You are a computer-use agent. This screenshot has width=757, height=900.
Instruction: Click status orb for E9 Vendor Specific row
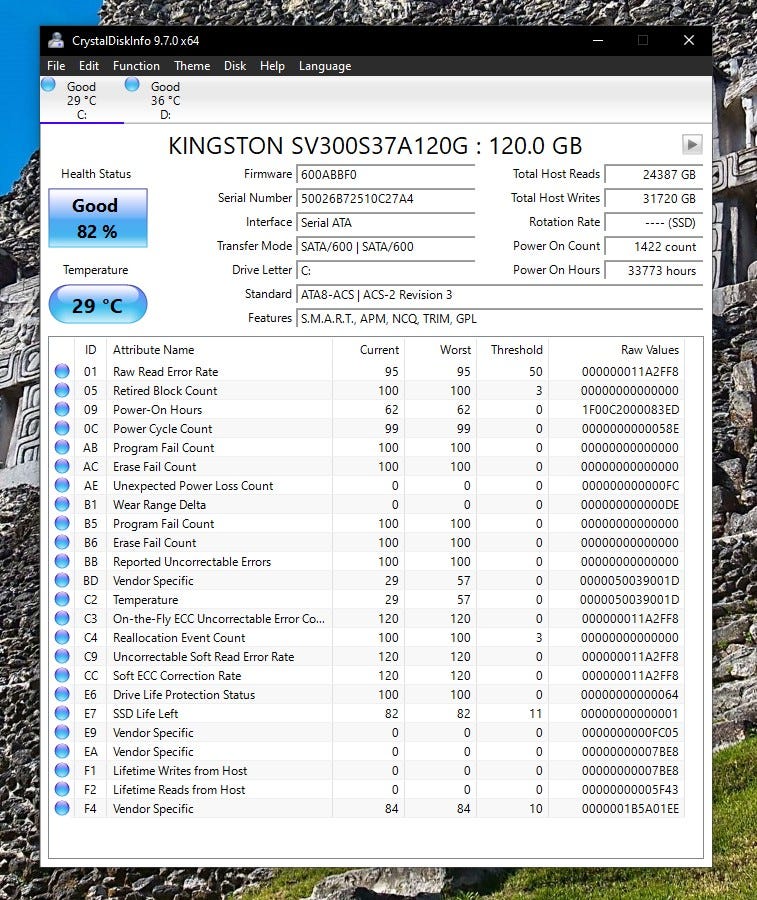click(x=62, y=732)
